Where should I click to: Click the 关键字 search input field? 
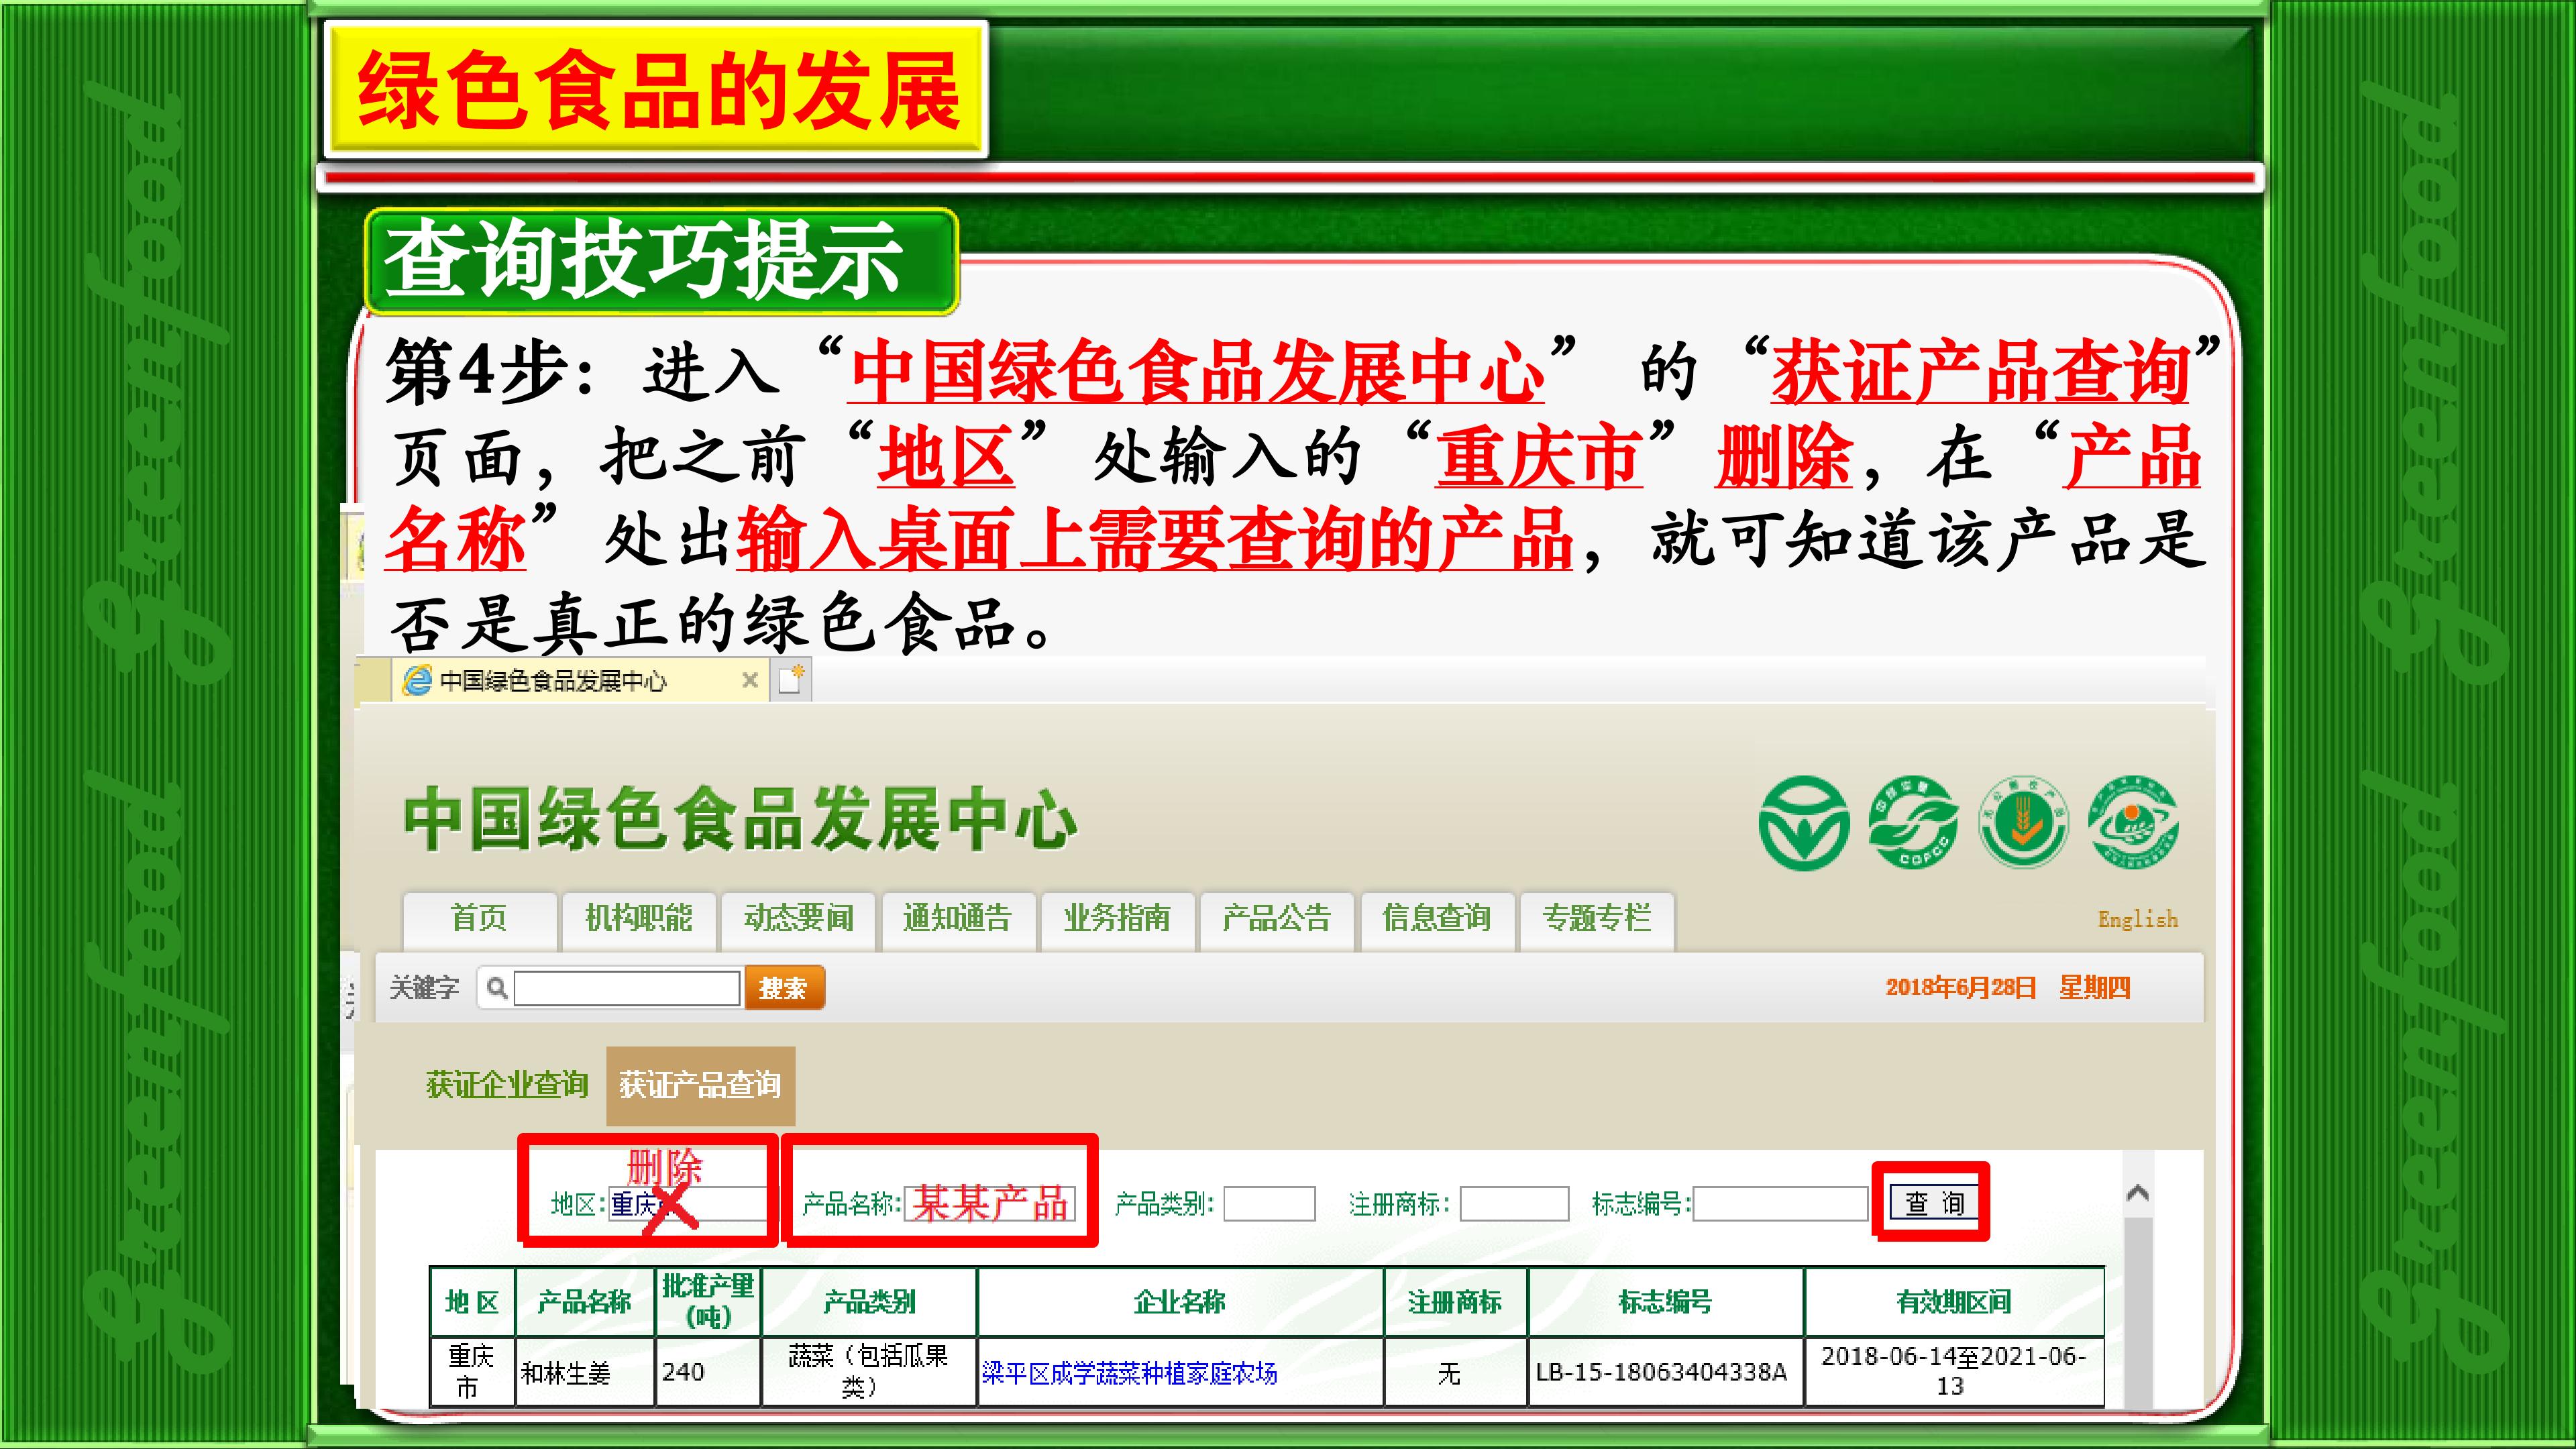pyautogui.click(x=627, y=988)
